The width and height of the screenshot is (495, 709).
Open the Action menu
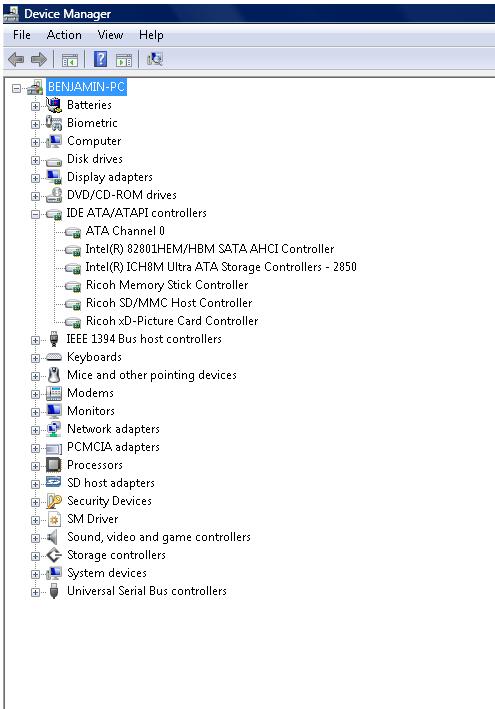tap(64, 35)
